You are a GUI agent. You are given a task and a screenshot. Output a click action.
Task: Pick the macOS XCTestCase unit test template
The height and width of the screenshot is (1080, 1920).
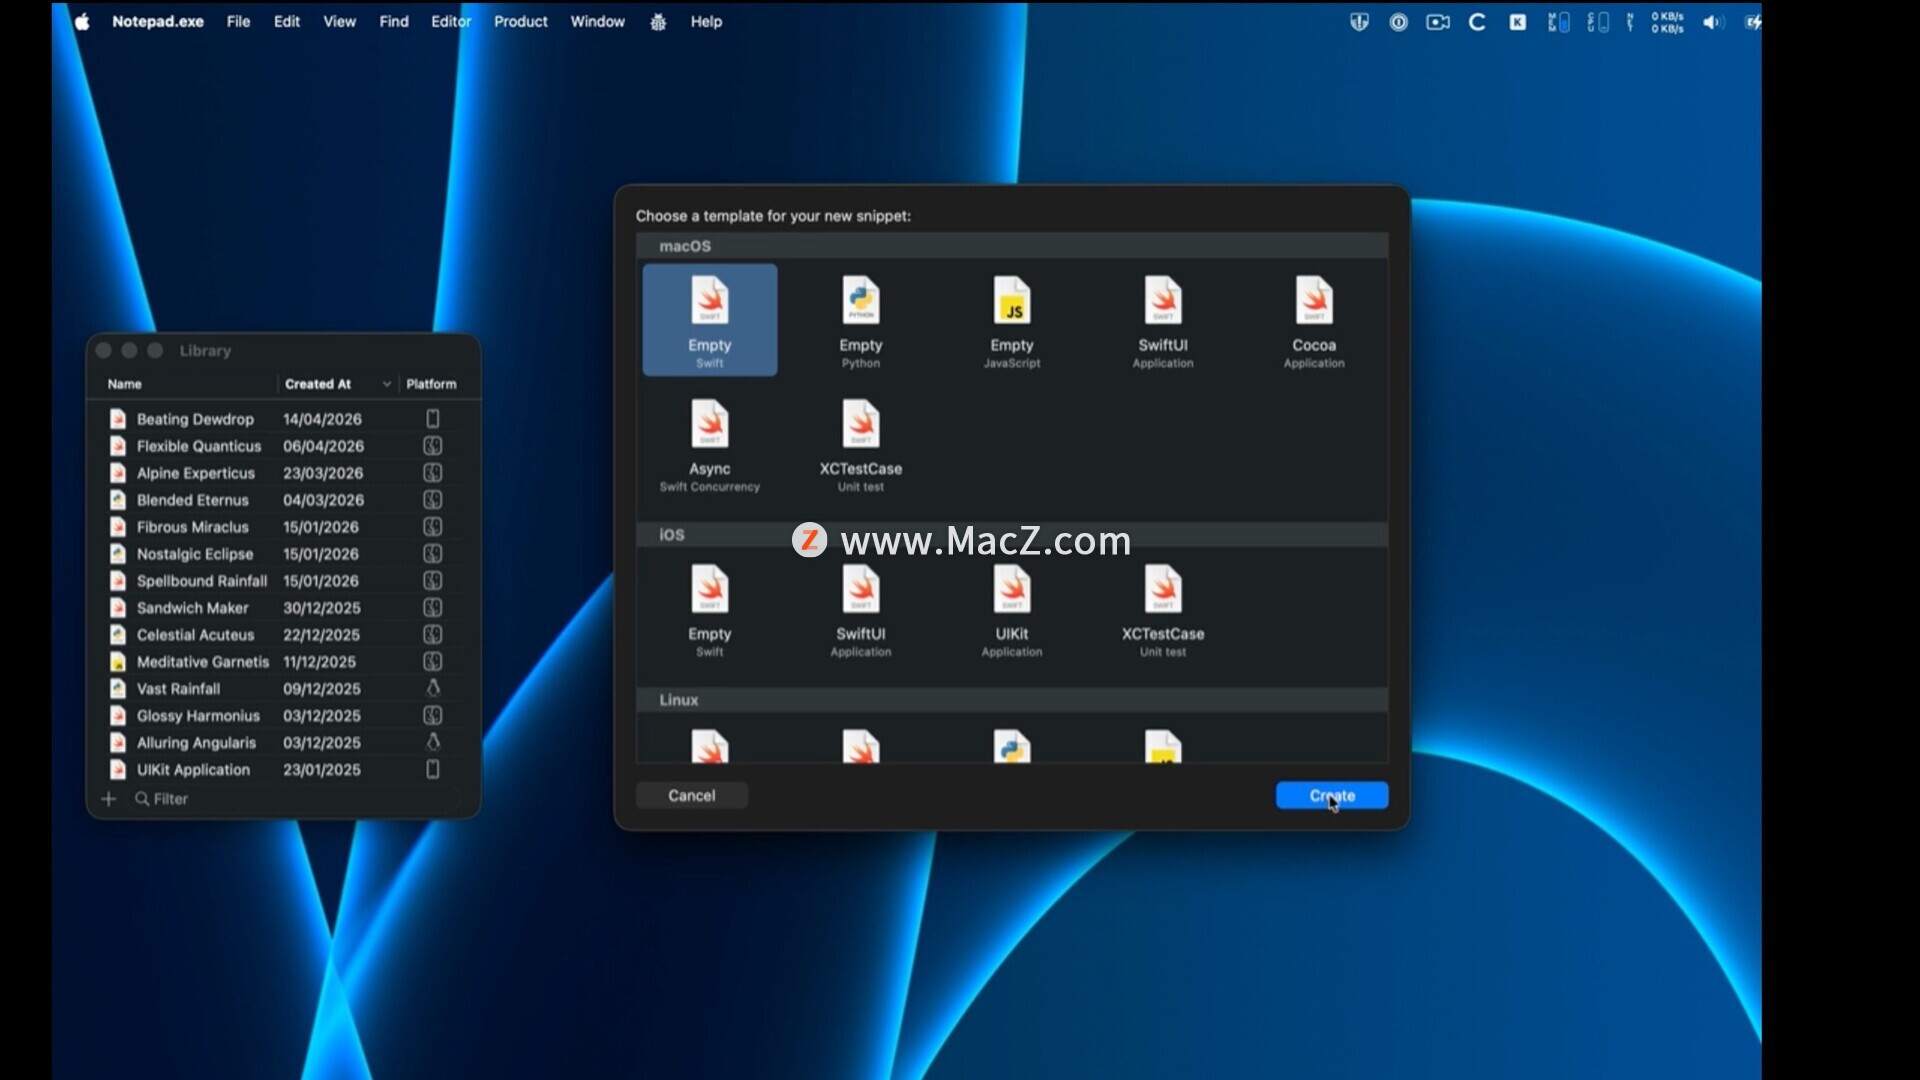[x=861, y=444]
